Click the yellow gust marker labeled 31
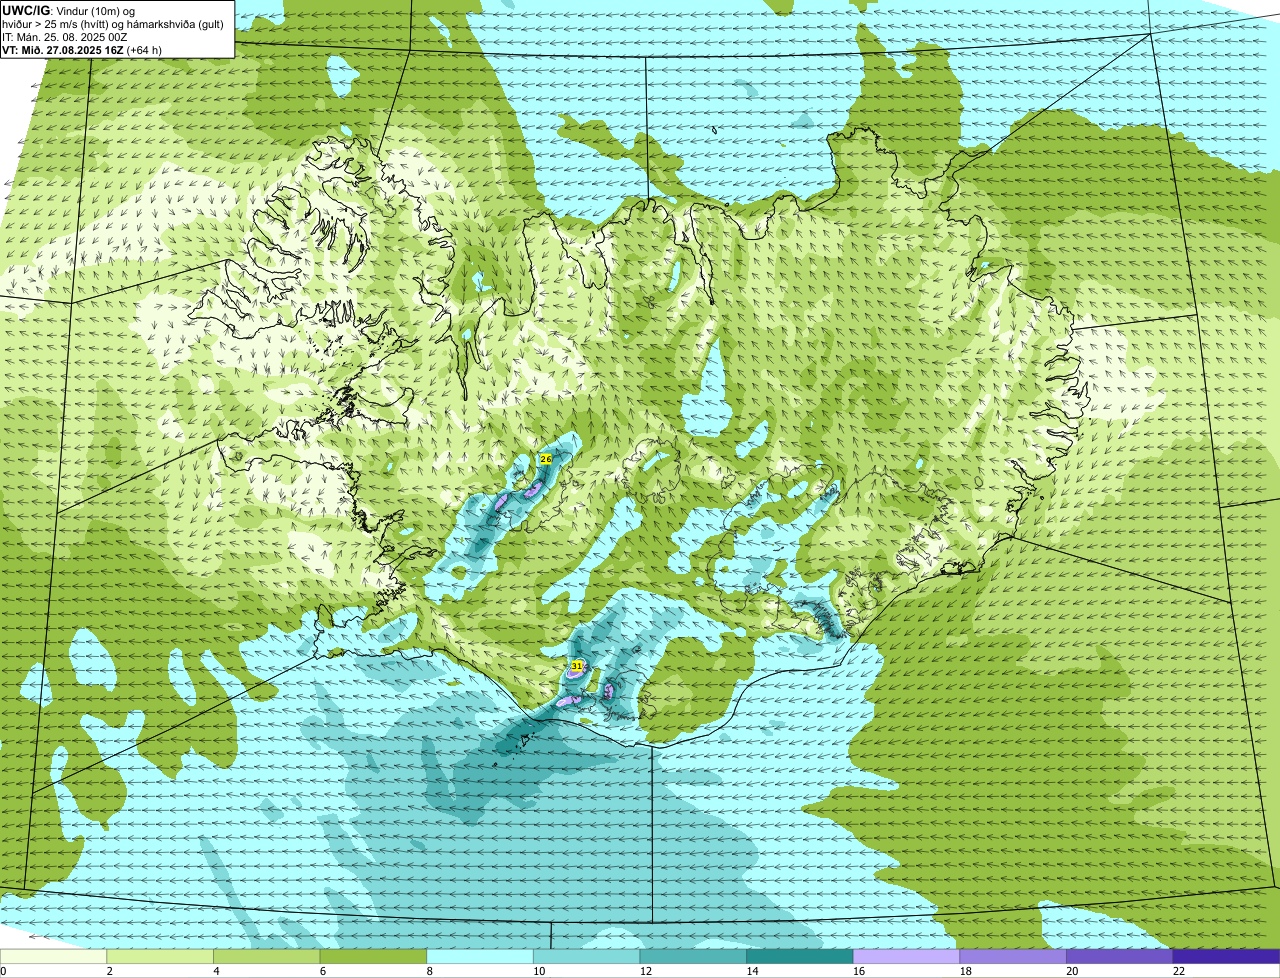This screenshot has width=1280, height=978. [577, 665]
